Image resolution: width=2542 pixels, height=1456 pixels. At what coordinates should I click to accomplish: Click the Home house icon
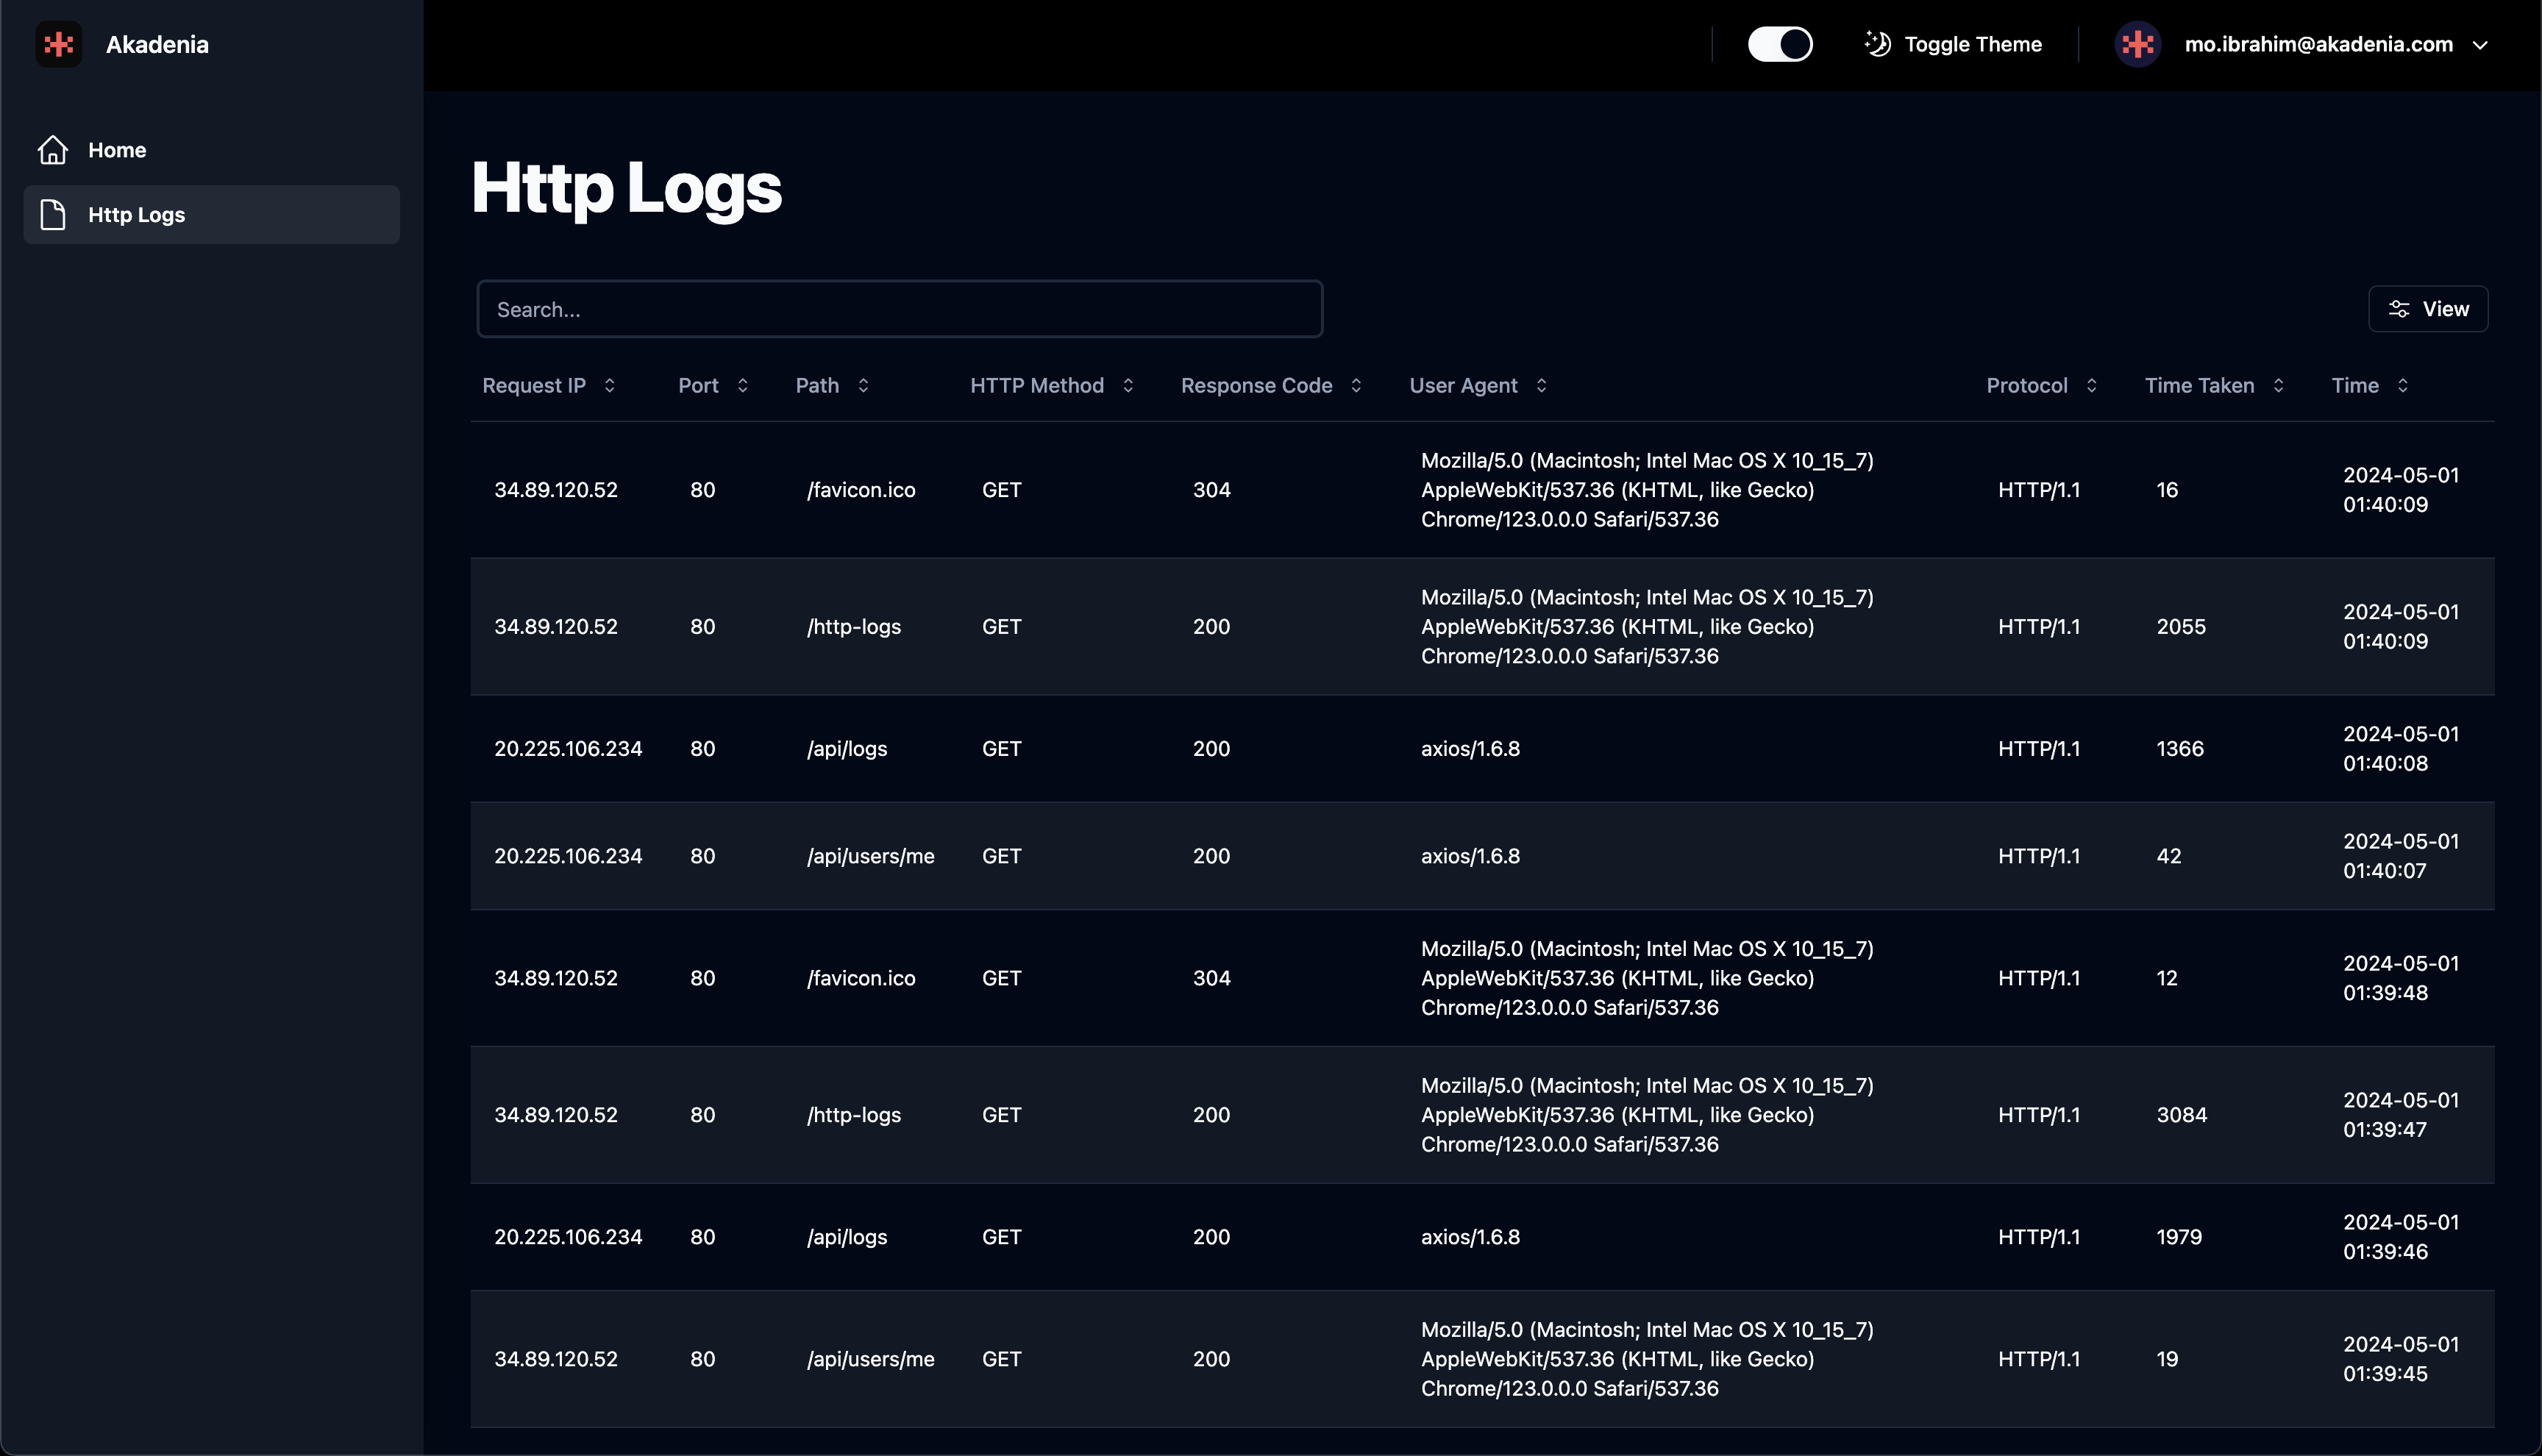click(53, 150)
